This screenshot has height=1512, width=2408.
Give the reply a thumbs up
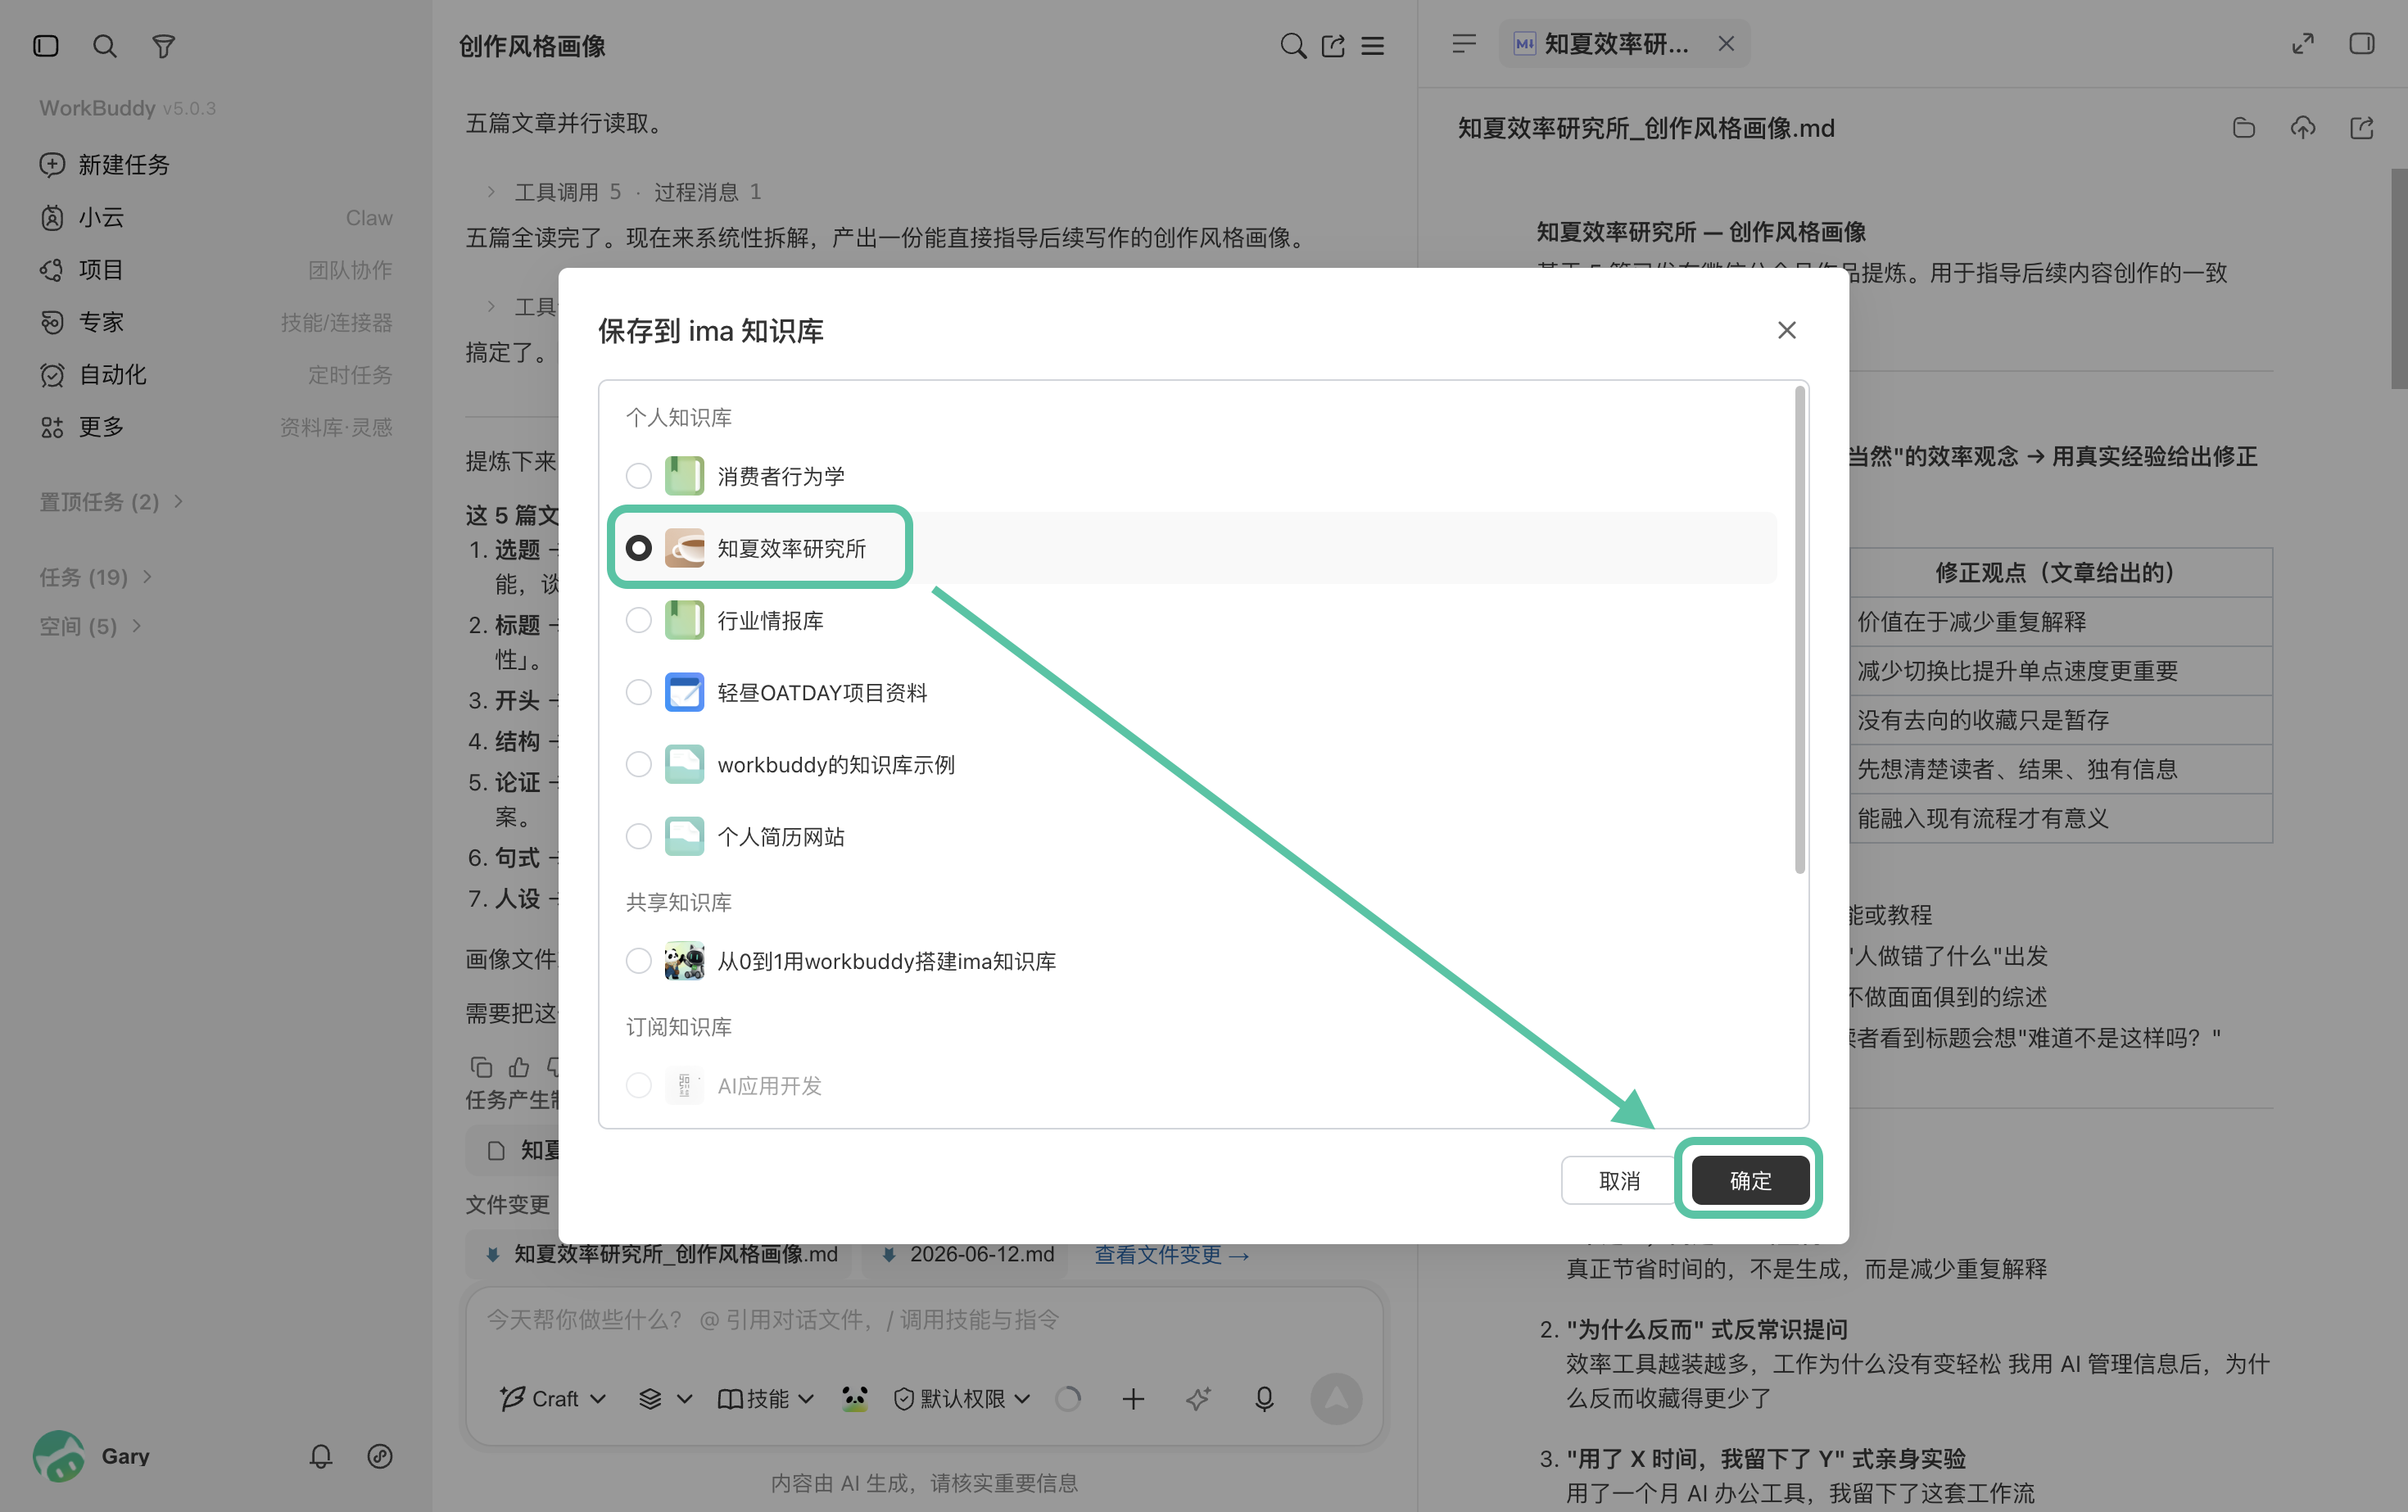pos(519,1067)
